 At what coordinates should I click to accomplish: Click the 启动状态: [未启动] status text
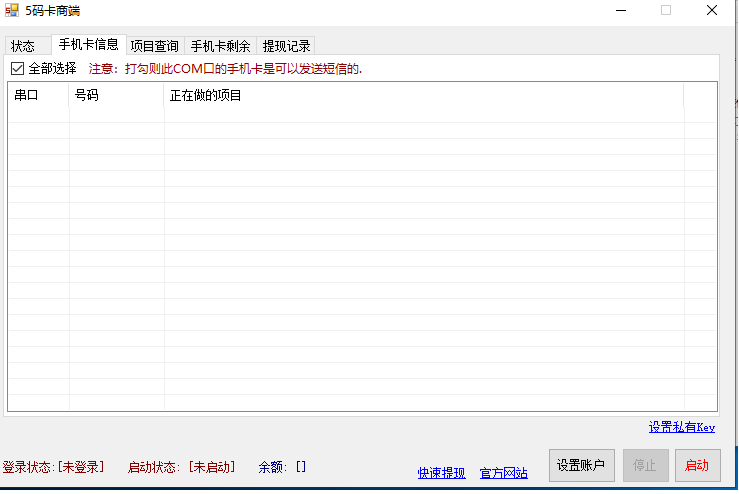click(181, 467)
